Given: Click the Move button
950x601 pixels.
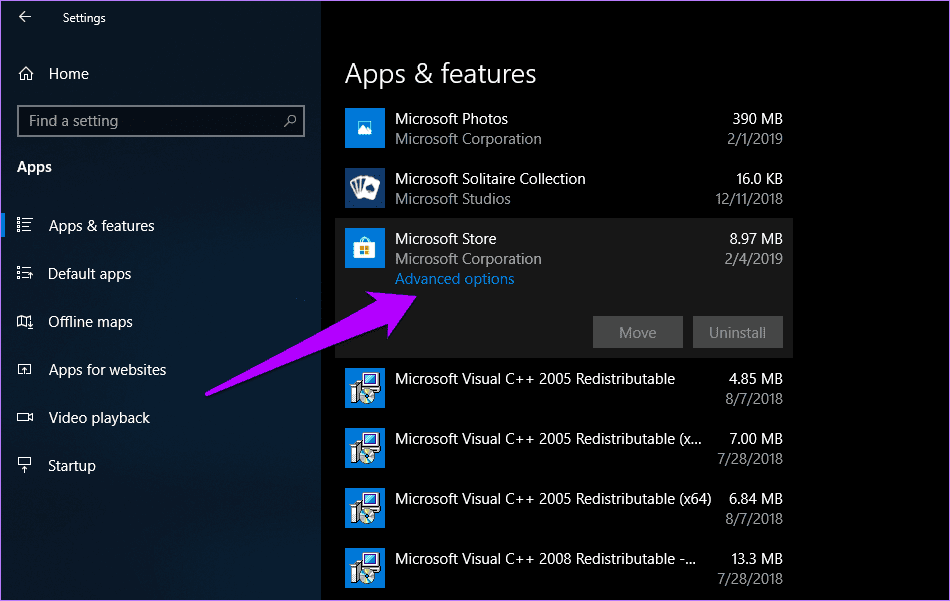Looking at the screenshot, I should 637,332.
